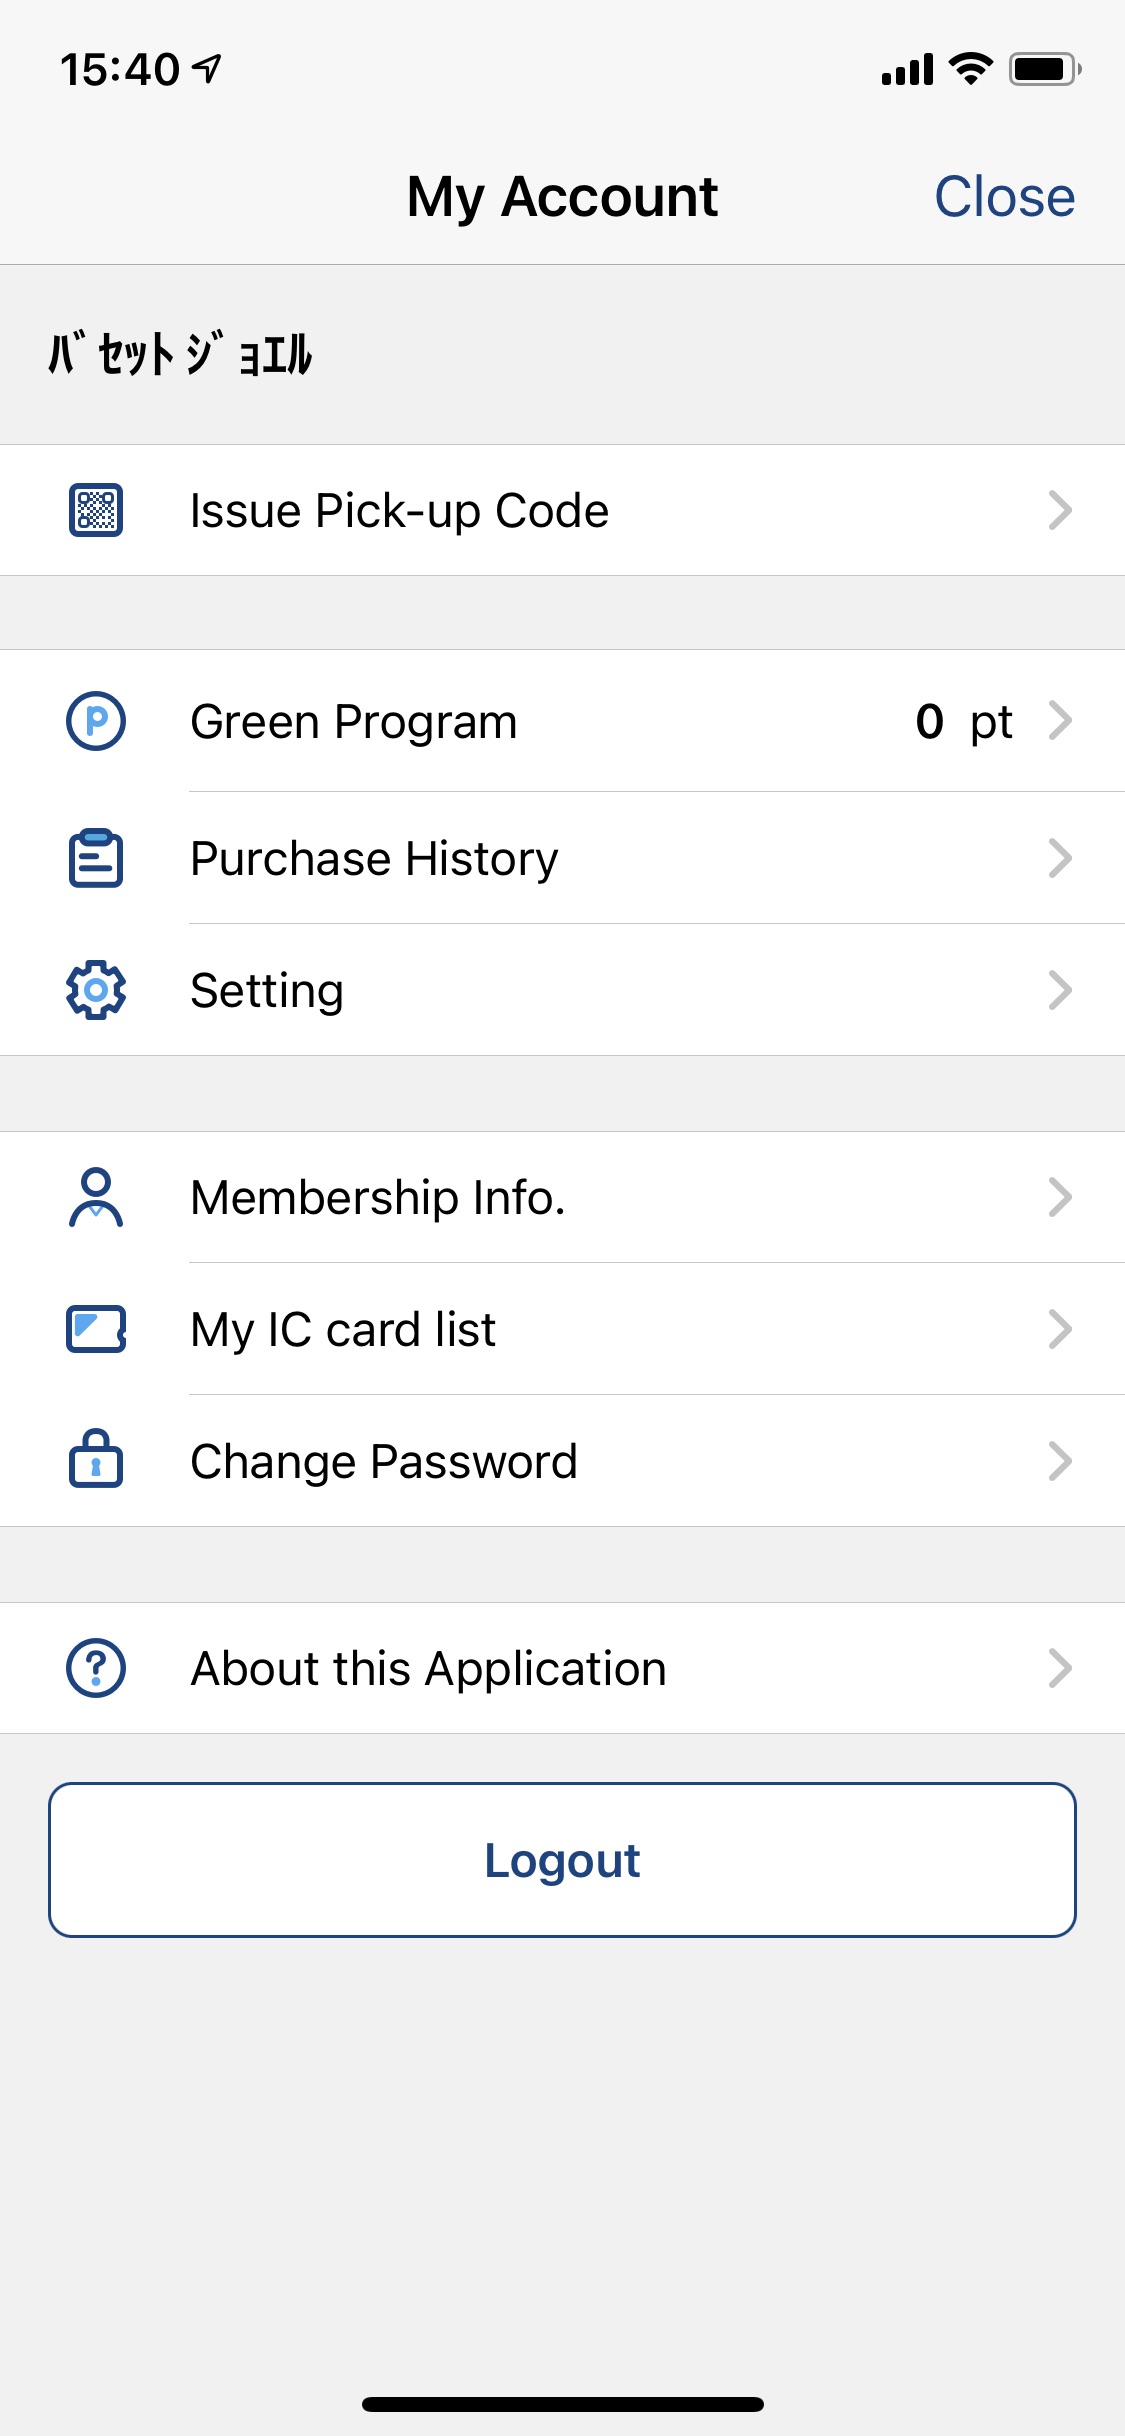Expand the Purchase History chevron
The height and width of the screenshot is (2436, 1125).
tap(1060, 858)
